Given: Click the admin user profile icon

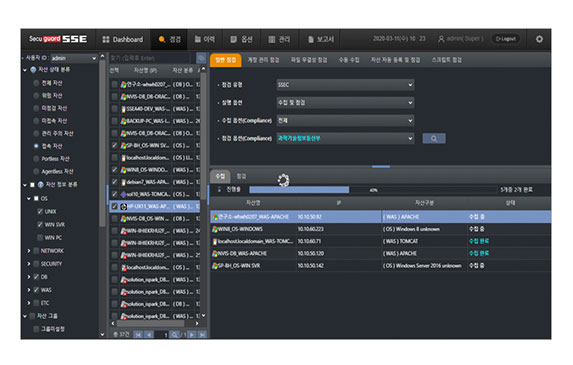Looking at the screenshot, I should tap(441, 39).
